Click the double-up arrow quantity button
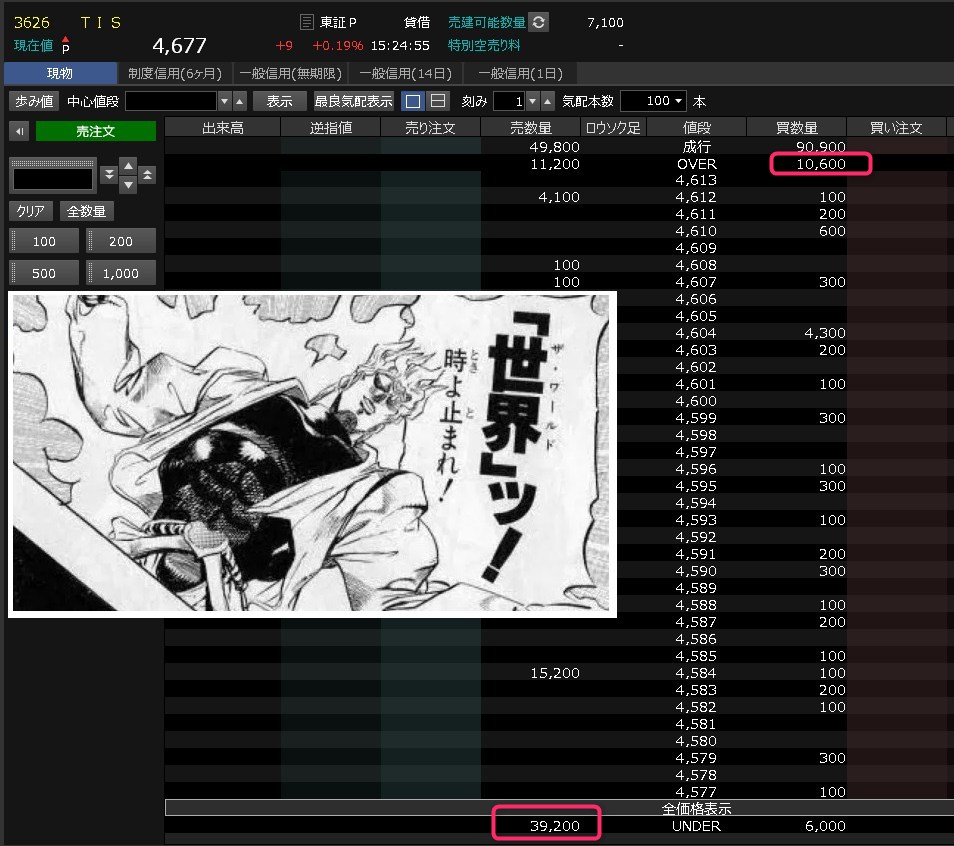954x846 pixels. point(147,175)
